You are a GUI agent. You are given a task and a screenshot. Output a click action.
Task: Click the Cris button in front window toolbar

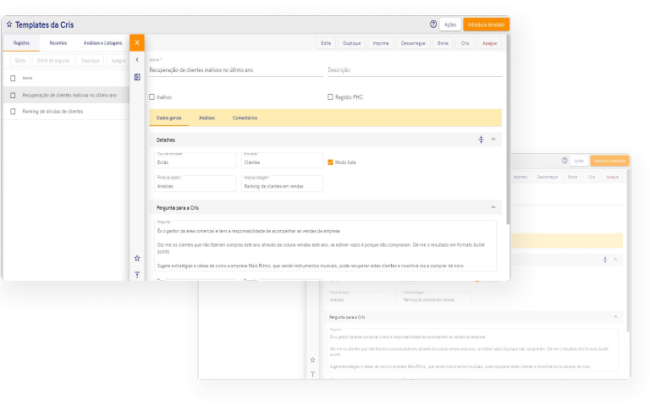click(x=465, y=43)
